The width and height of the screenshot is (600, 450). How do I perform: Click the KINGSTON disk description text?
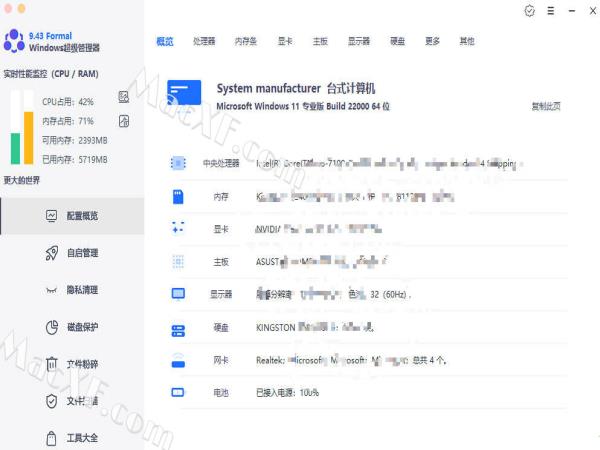point(315,328)
